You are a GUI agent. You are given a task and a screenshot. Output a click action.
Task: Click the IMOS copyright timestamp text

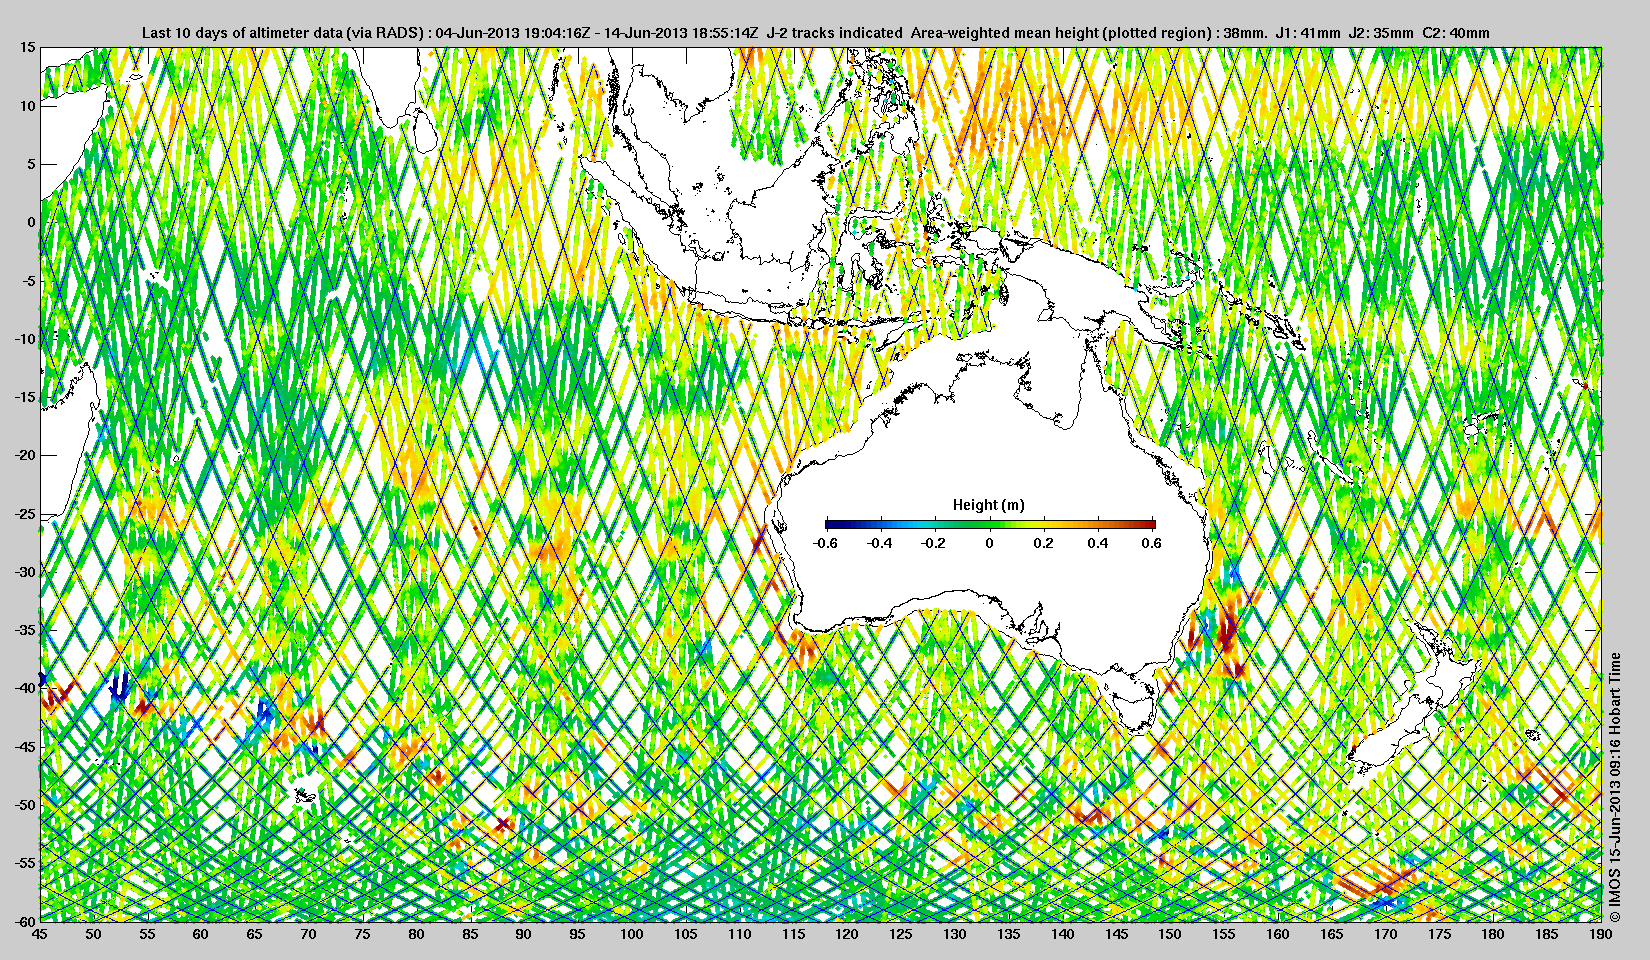pos(1615,788)
